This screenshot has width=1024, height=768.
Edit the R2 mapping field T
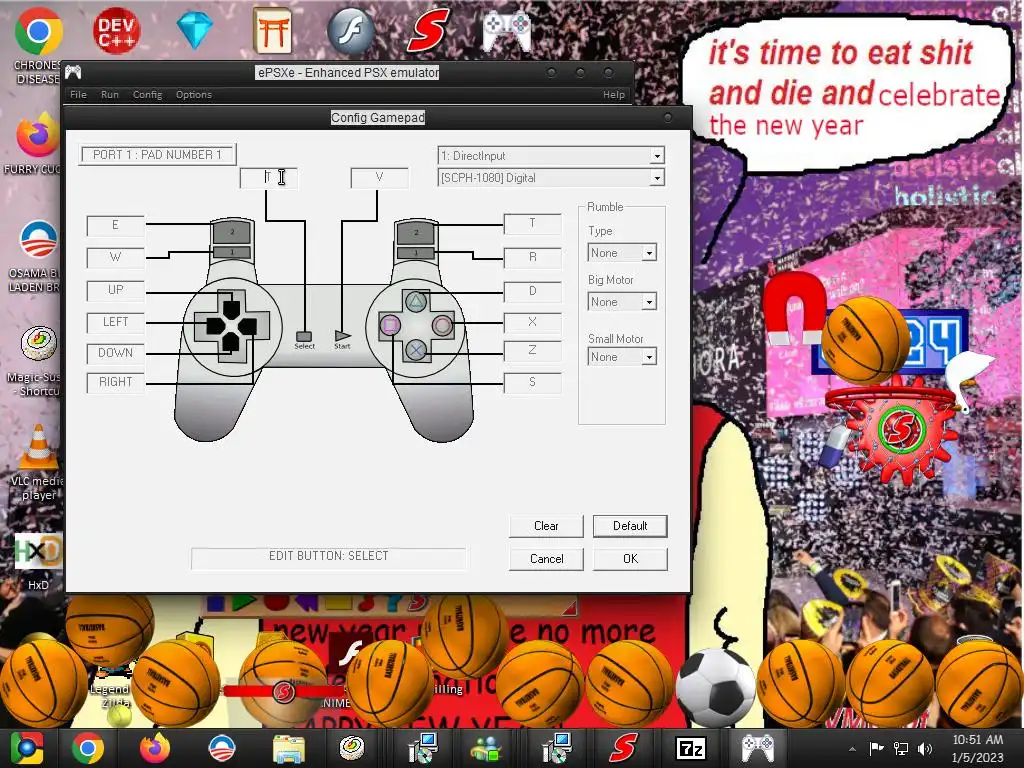point(532,223)
